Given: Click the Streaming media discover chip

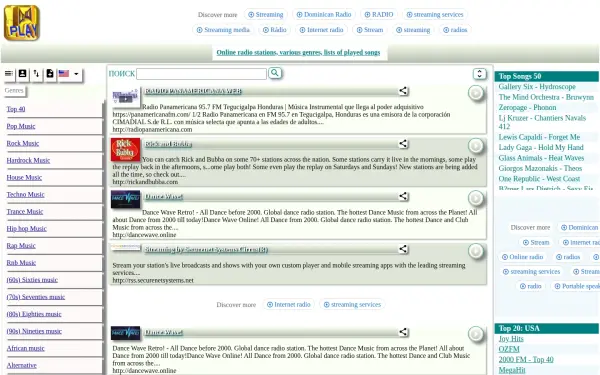Looking at the screenshot, I should pyautogui.click(x=223, y=30).
